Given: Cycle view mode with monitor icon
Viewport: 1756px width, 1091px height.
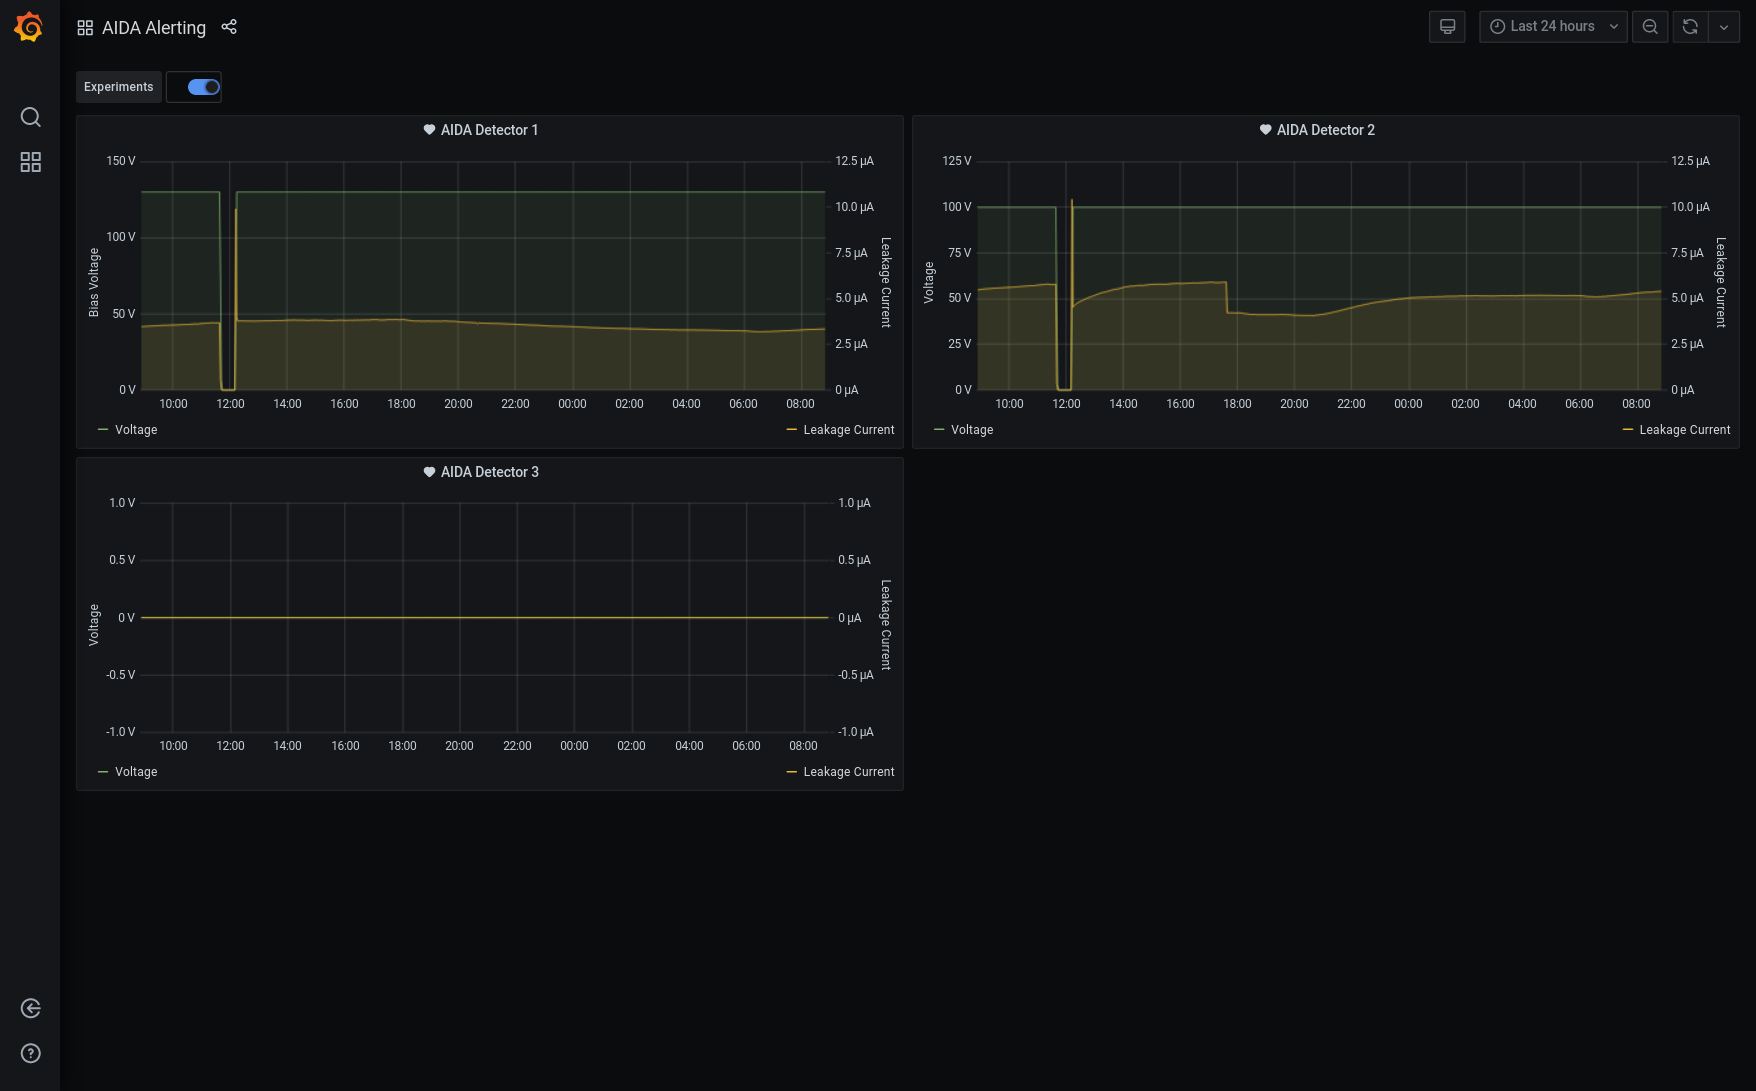Looking at the screenshot, I should 1447,27.
